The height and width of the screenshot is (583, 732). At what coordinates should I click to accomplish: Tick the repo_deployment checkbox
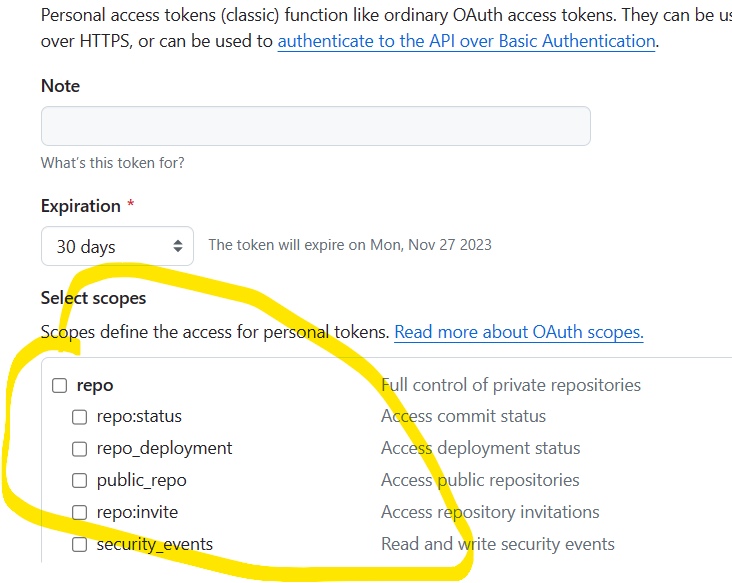pyautogui.click(x=80, y=449)
